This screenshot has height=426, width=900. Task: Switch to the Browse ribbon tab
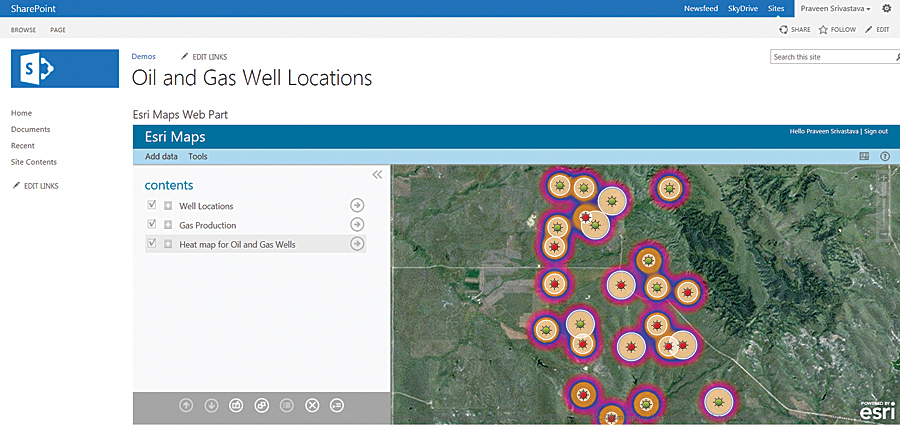click(x=24, y=30)
